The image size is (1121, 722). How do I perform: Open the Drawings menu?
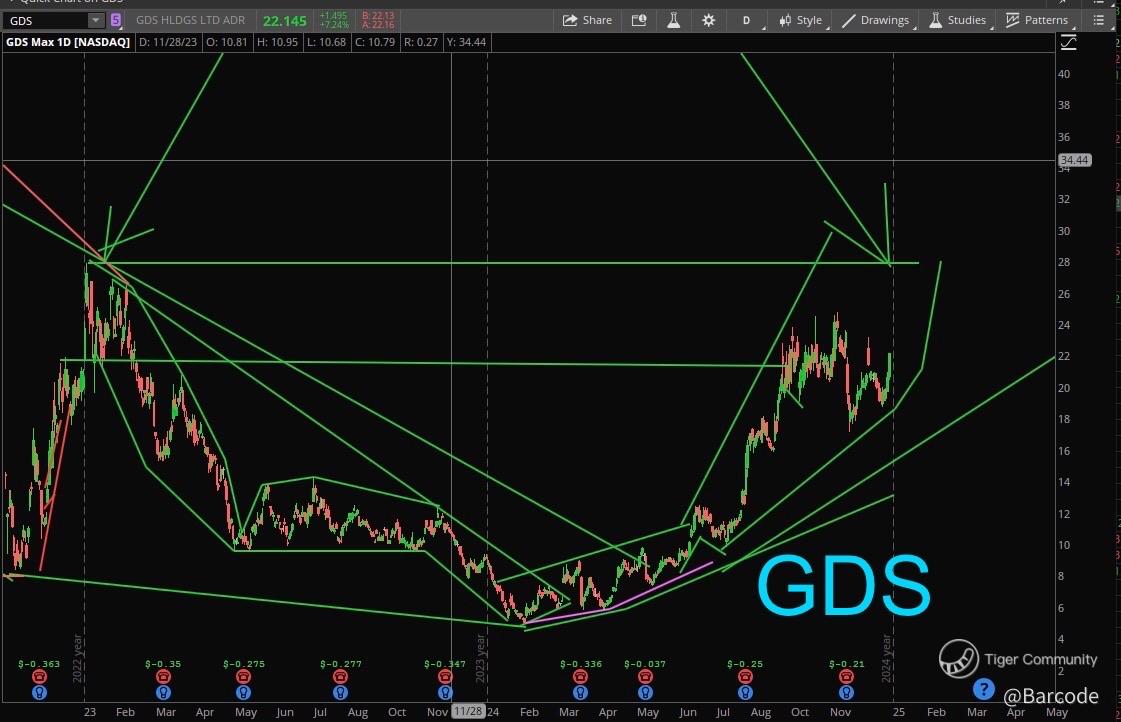875,20
